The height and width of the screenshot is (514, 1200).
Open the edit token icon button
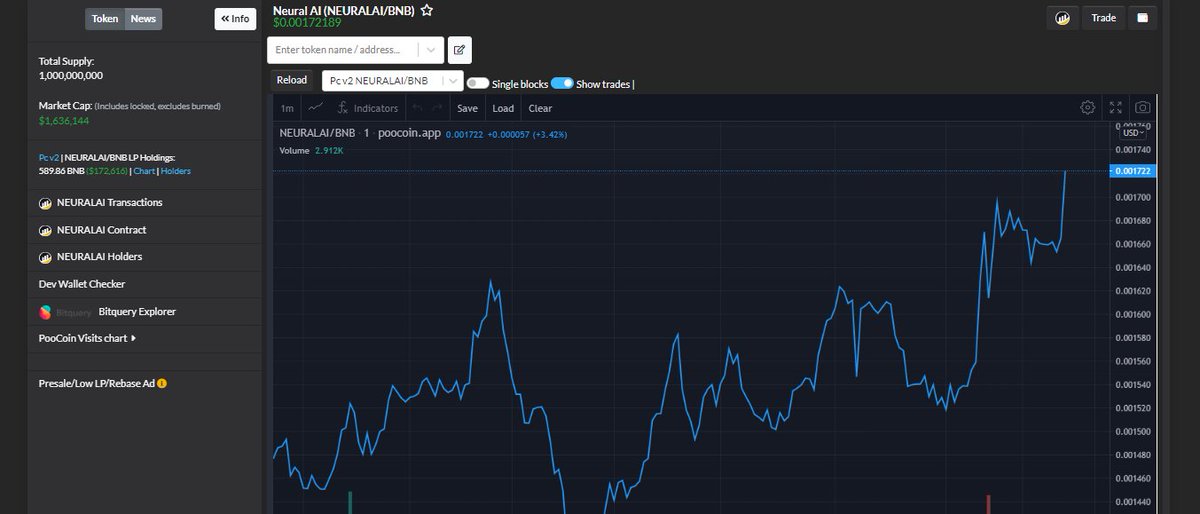(460, 49)
